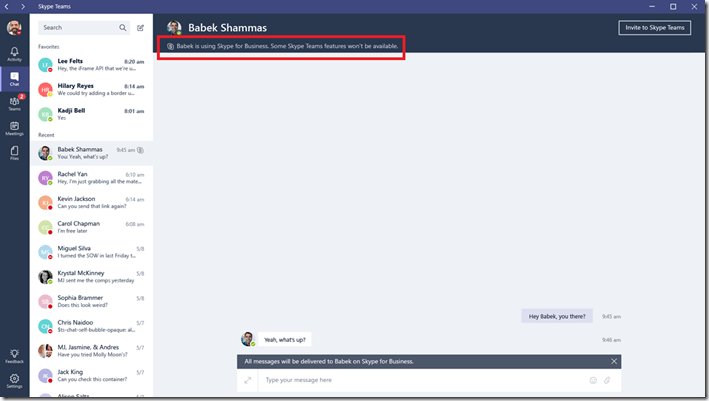Dismiss the Skype for Business delivery notice
Image resolution: width=709 pixels, height=401 pixels.
pyautogui.click(x=614, y=361)
